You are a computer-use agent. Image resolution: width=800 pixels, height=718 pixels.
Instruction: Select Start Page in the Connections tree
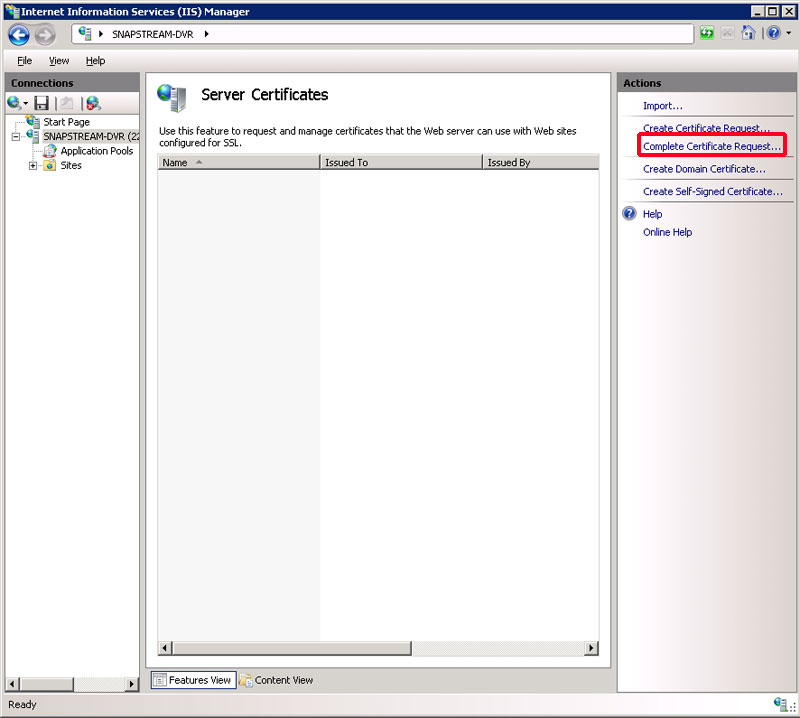[x=66, y=122]
